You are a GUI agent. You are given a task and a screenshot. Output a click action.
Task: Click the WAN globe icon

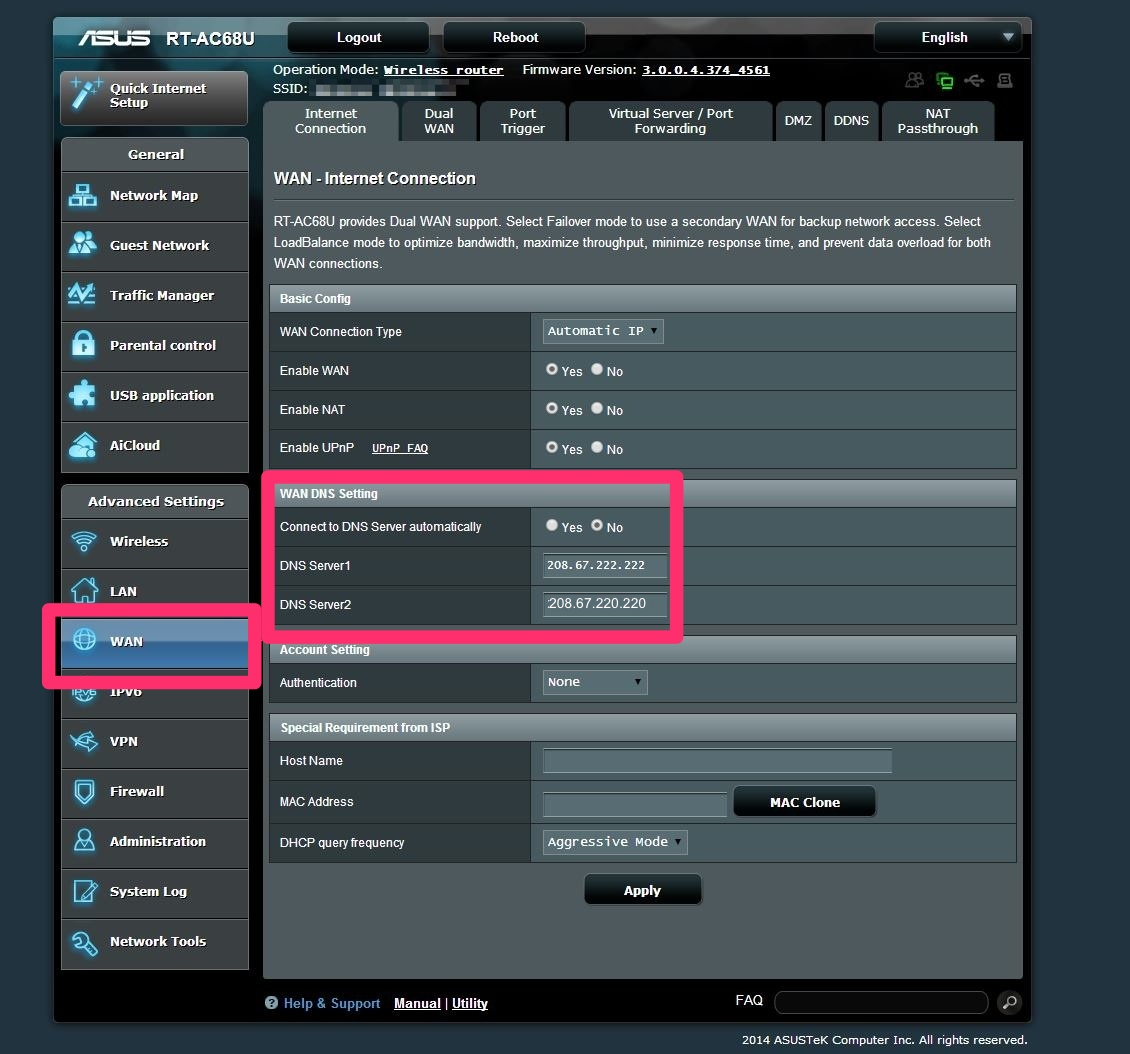pos(84,640)
